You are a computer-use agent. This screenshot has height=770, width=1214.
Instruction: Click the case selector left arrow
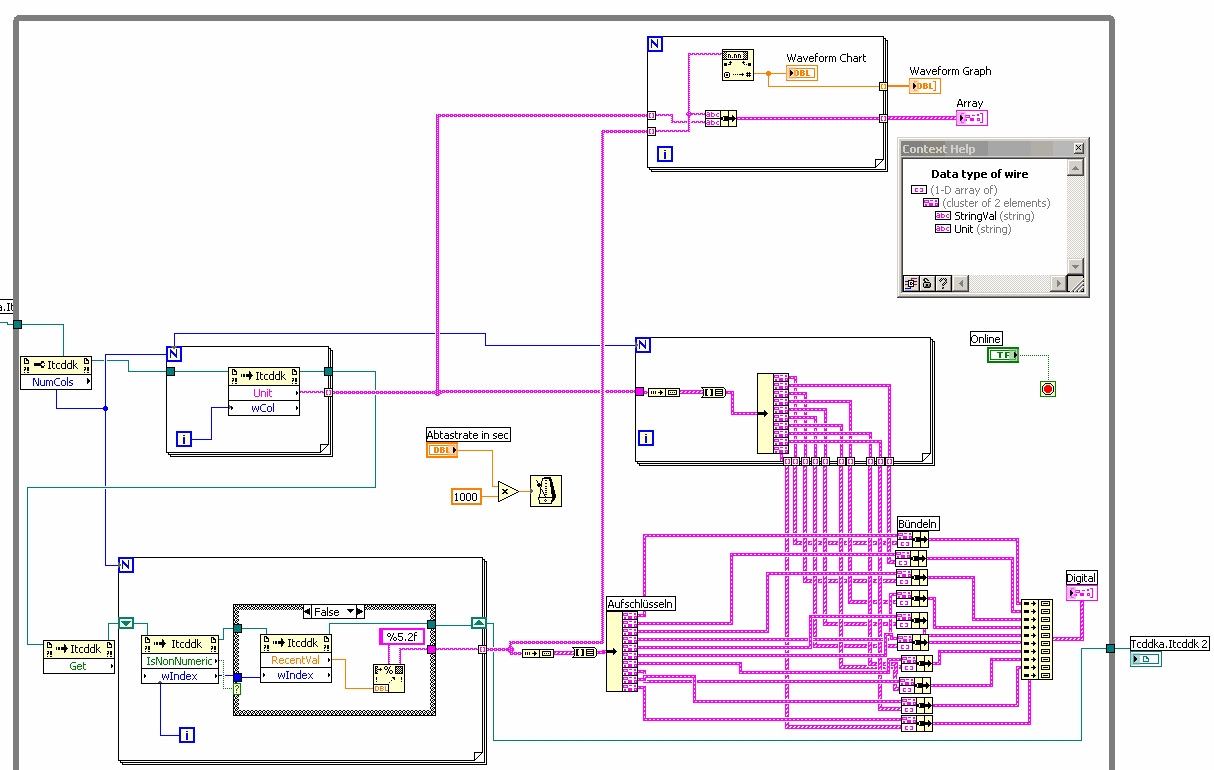click(x=306, y=611)
